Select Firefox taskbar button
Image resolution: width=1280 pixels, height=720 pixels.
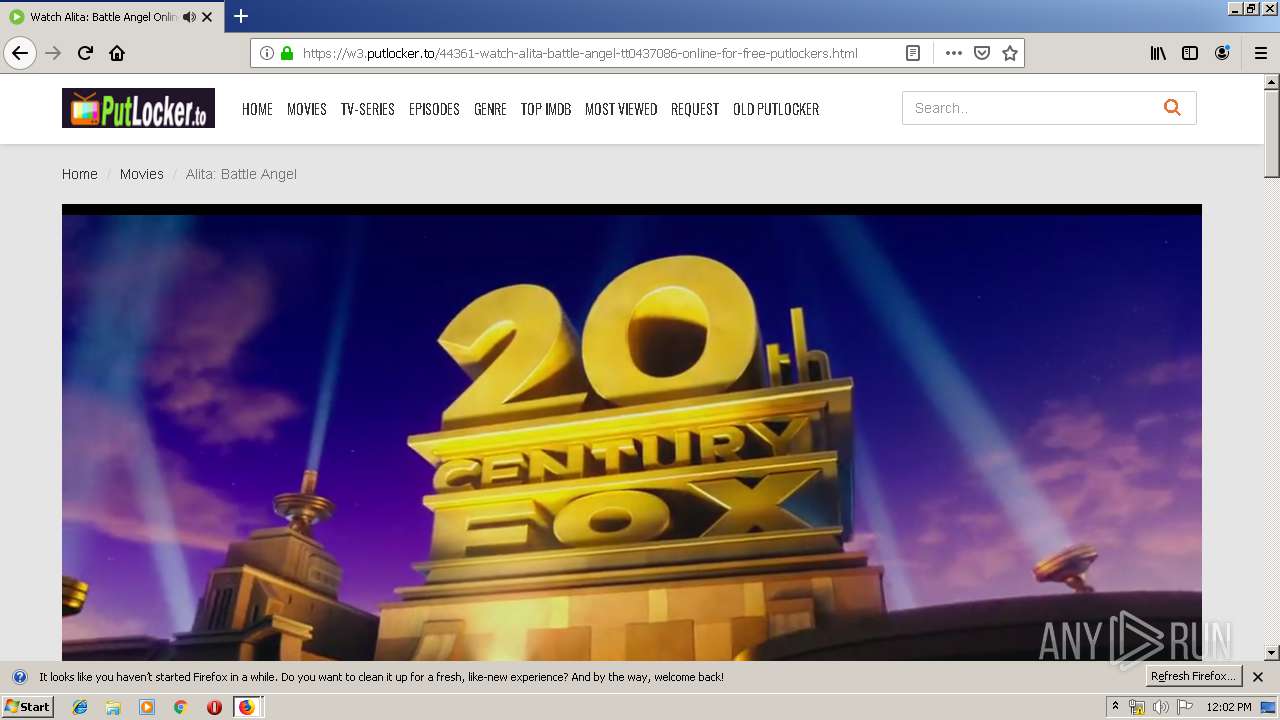247,707
